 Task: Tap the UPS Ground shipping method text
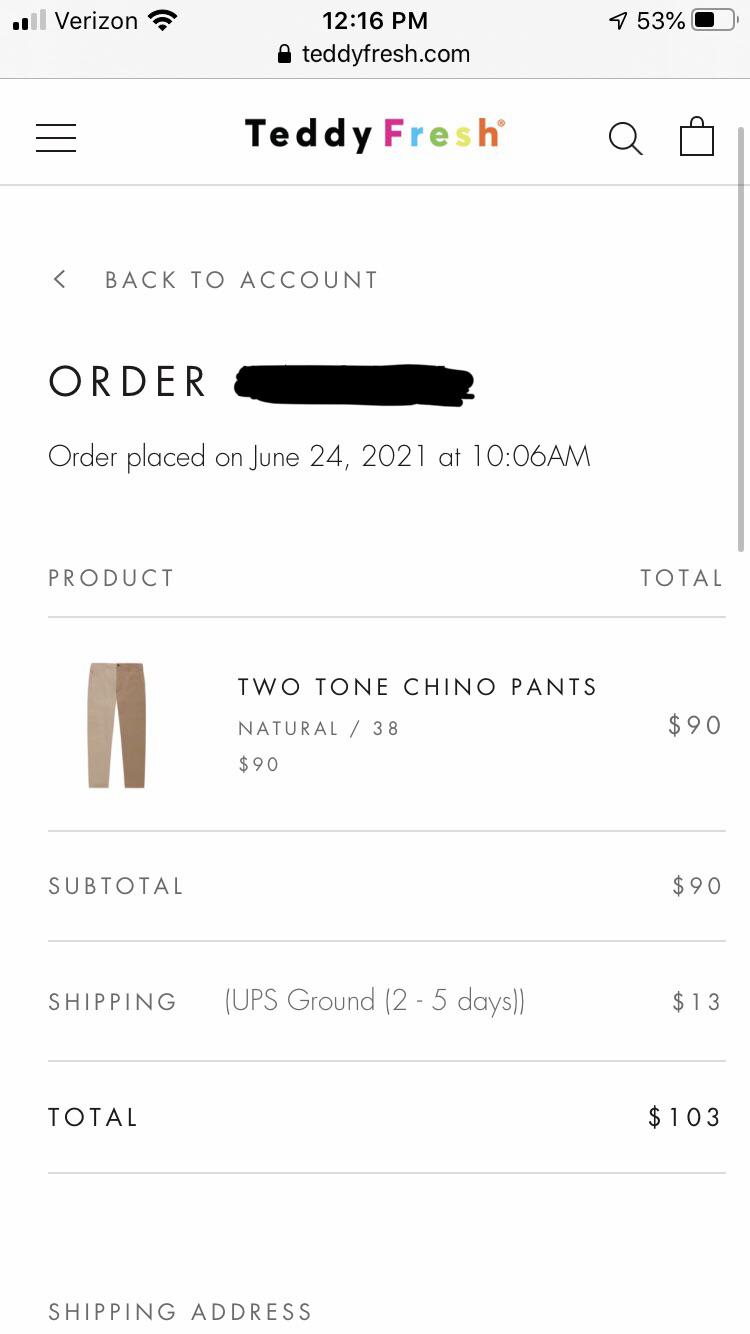click(x=375, y=1001)
